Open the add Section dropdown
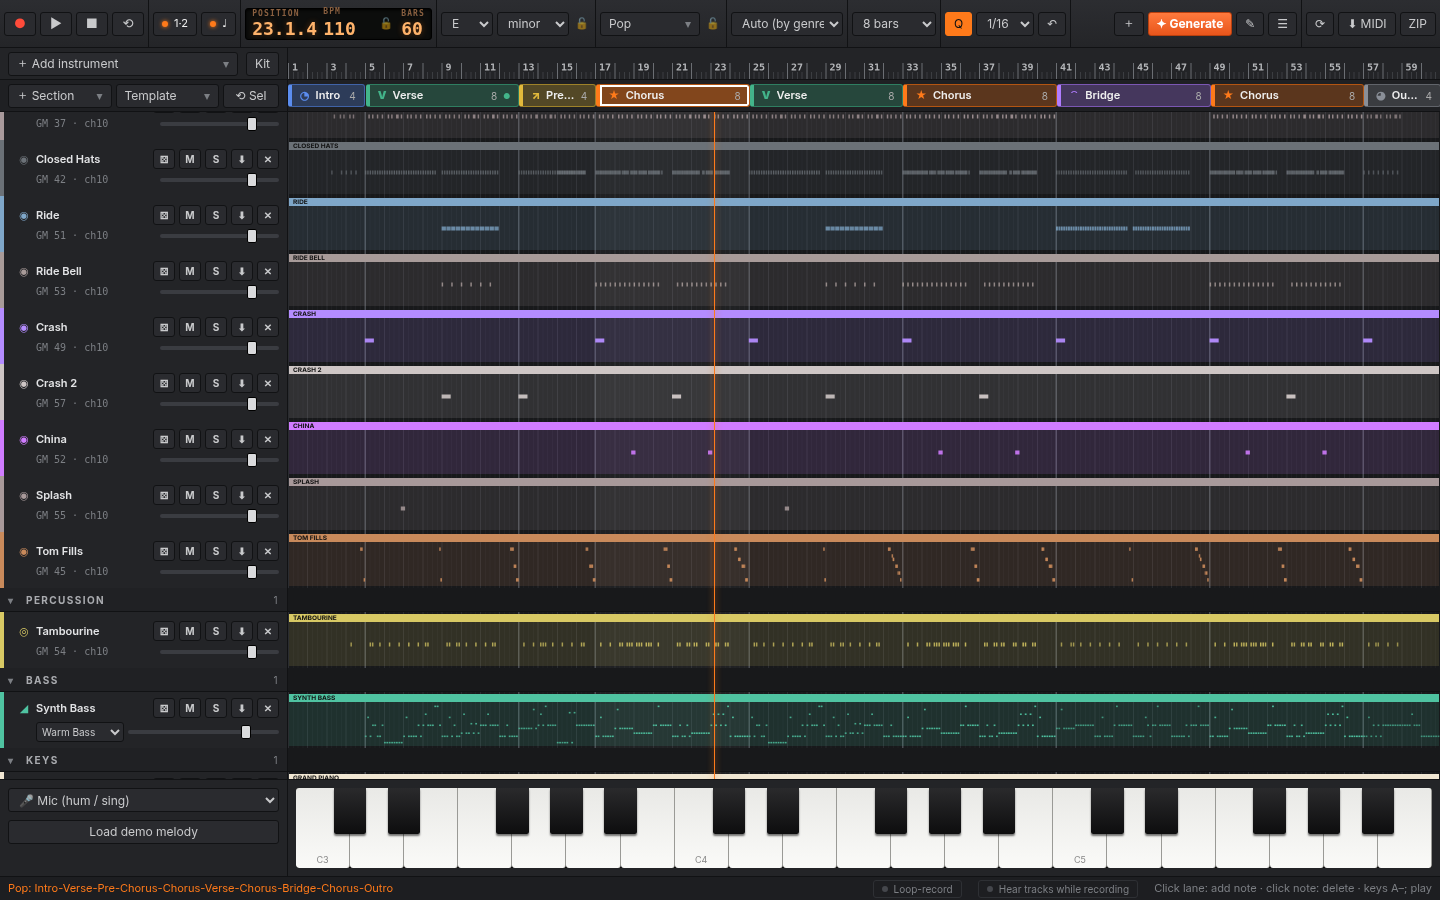This screenshot has width=1440, height=900. point(60,95)
